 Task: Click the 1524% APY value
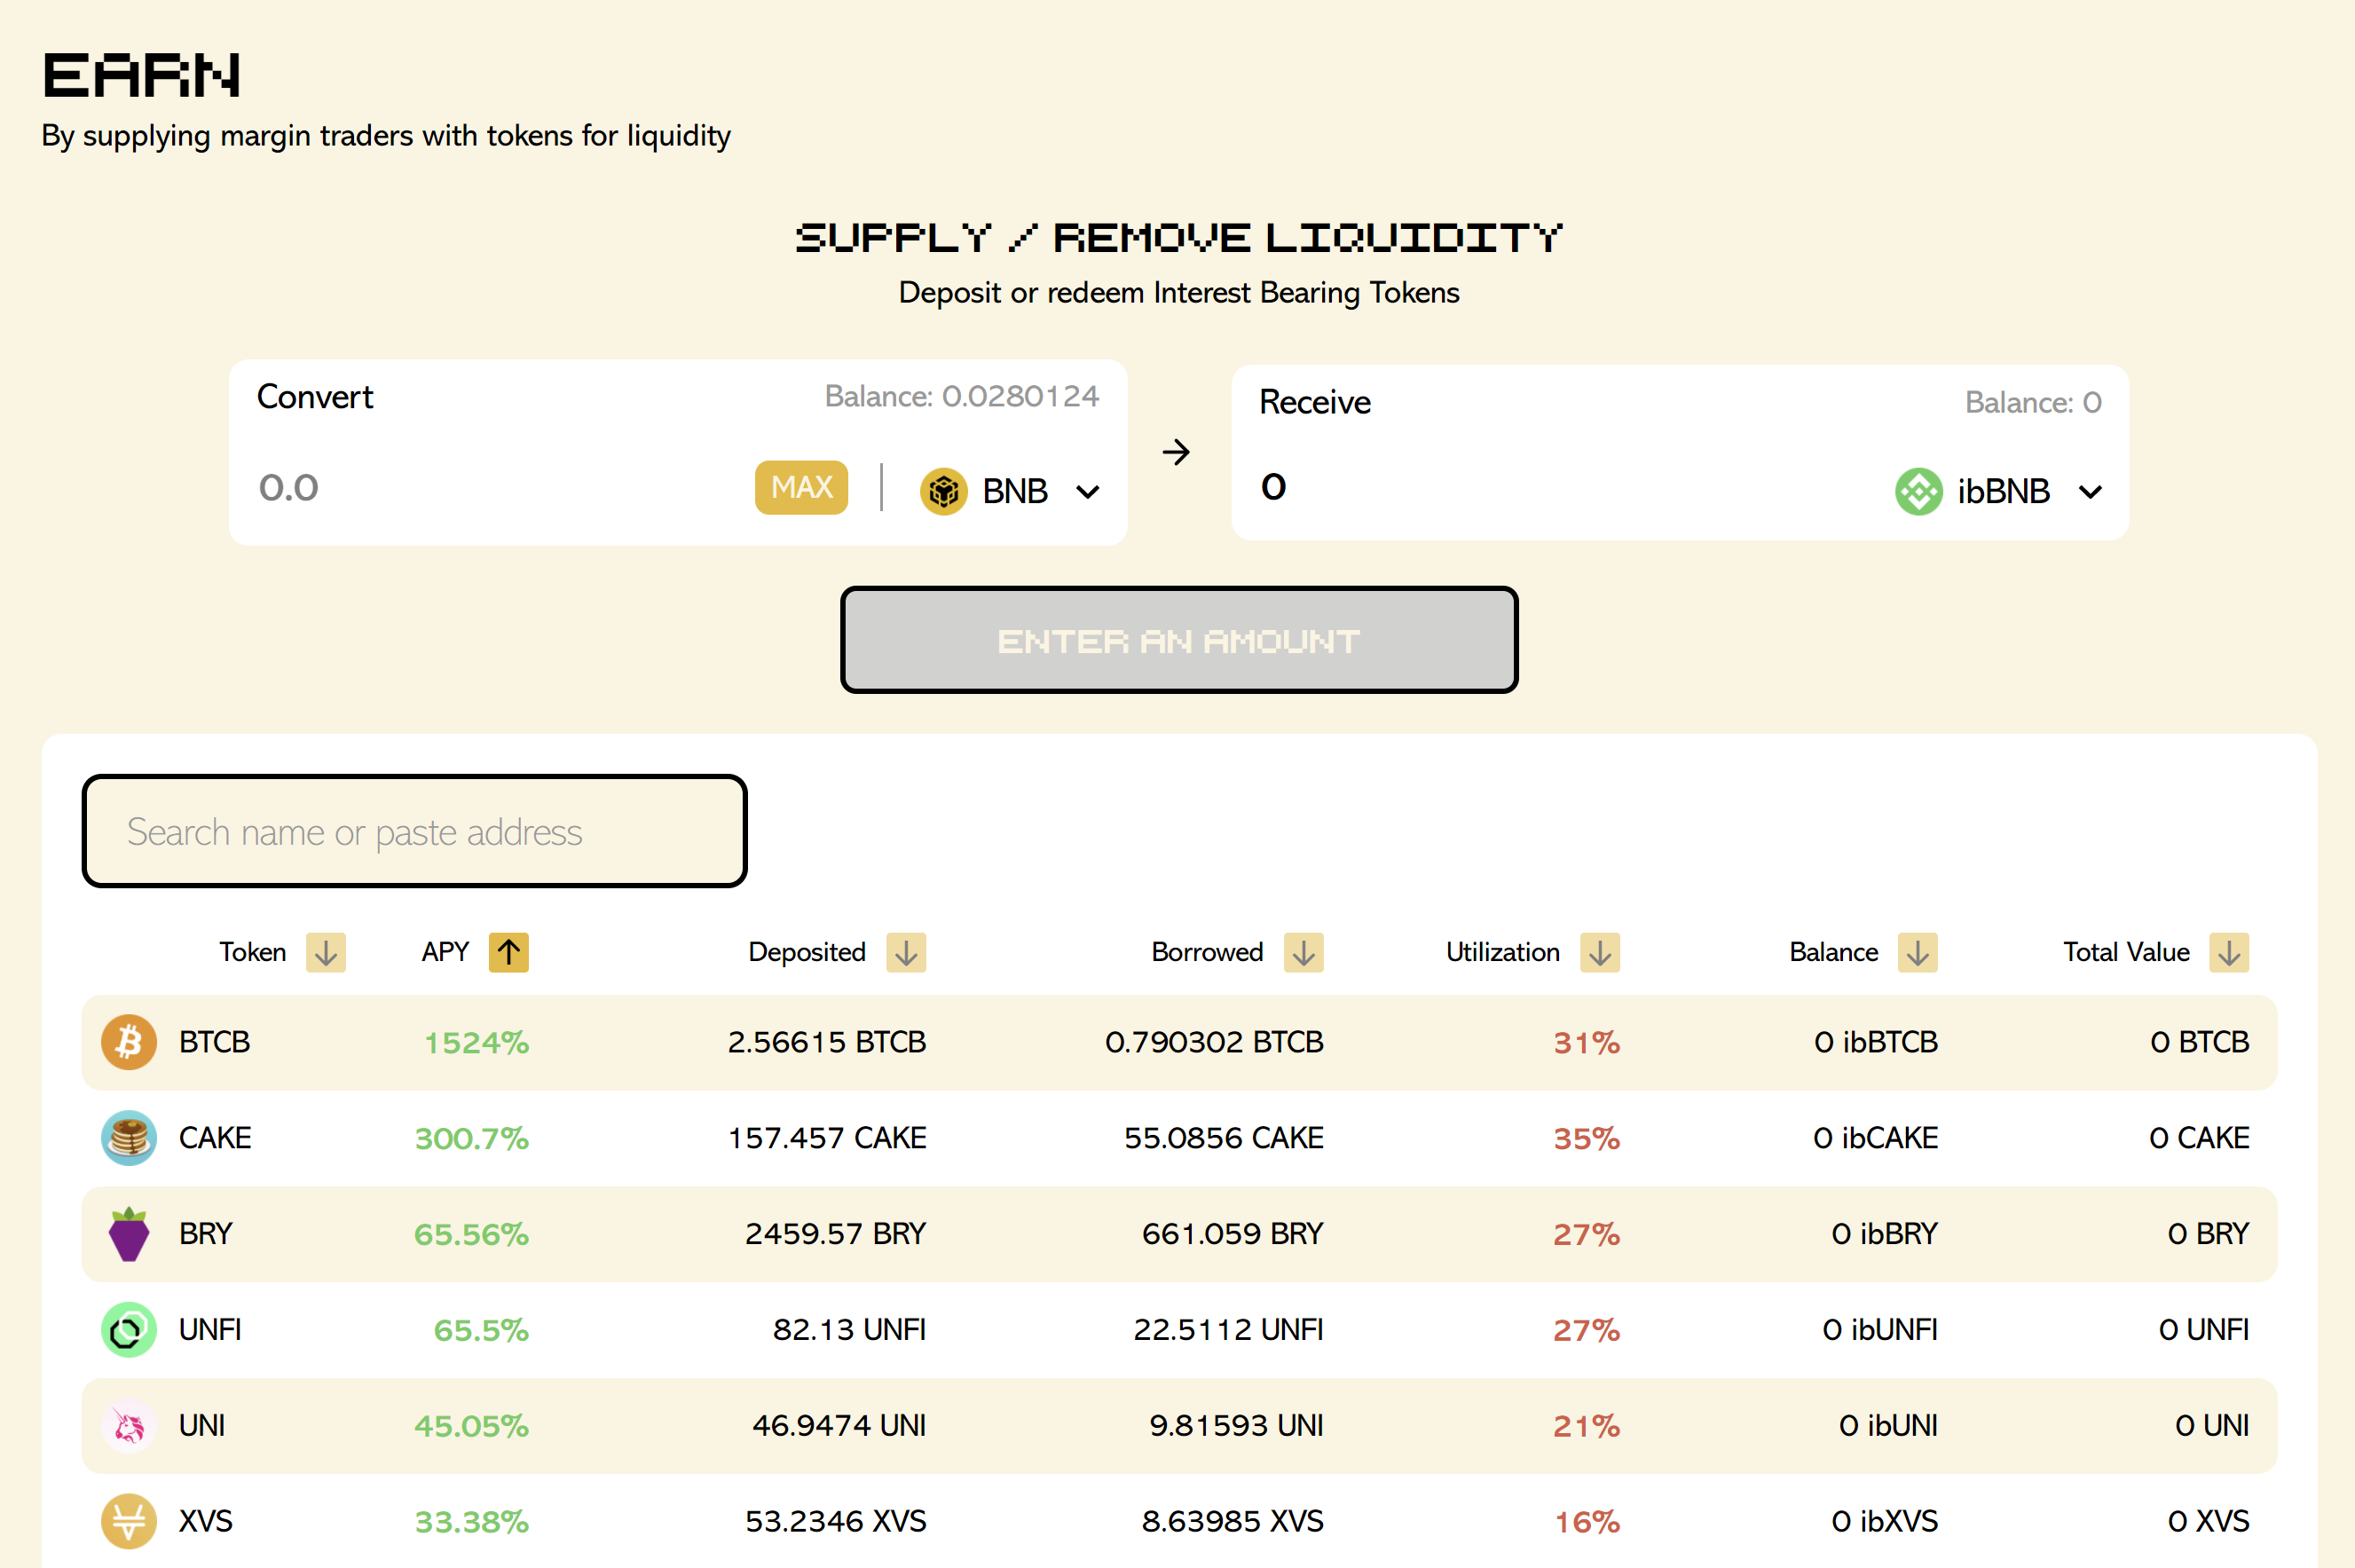coord(476,1043)
